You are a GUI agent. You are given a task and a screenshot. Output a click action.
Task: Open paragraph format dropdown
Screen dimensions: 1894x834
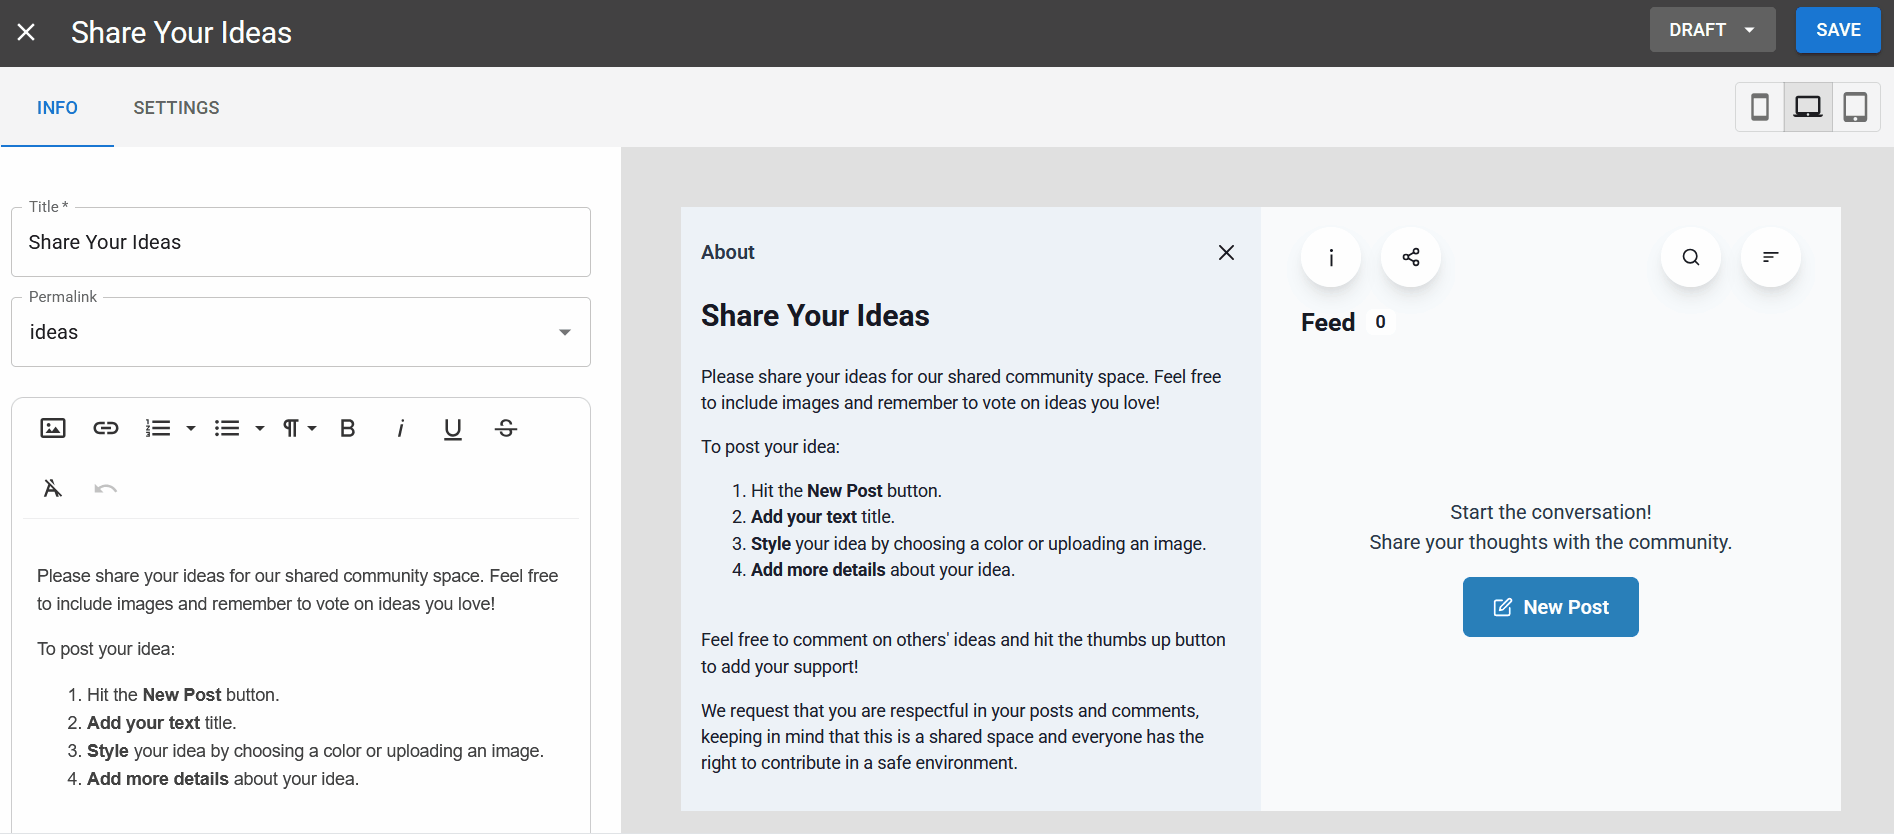[x=299, y=428]
